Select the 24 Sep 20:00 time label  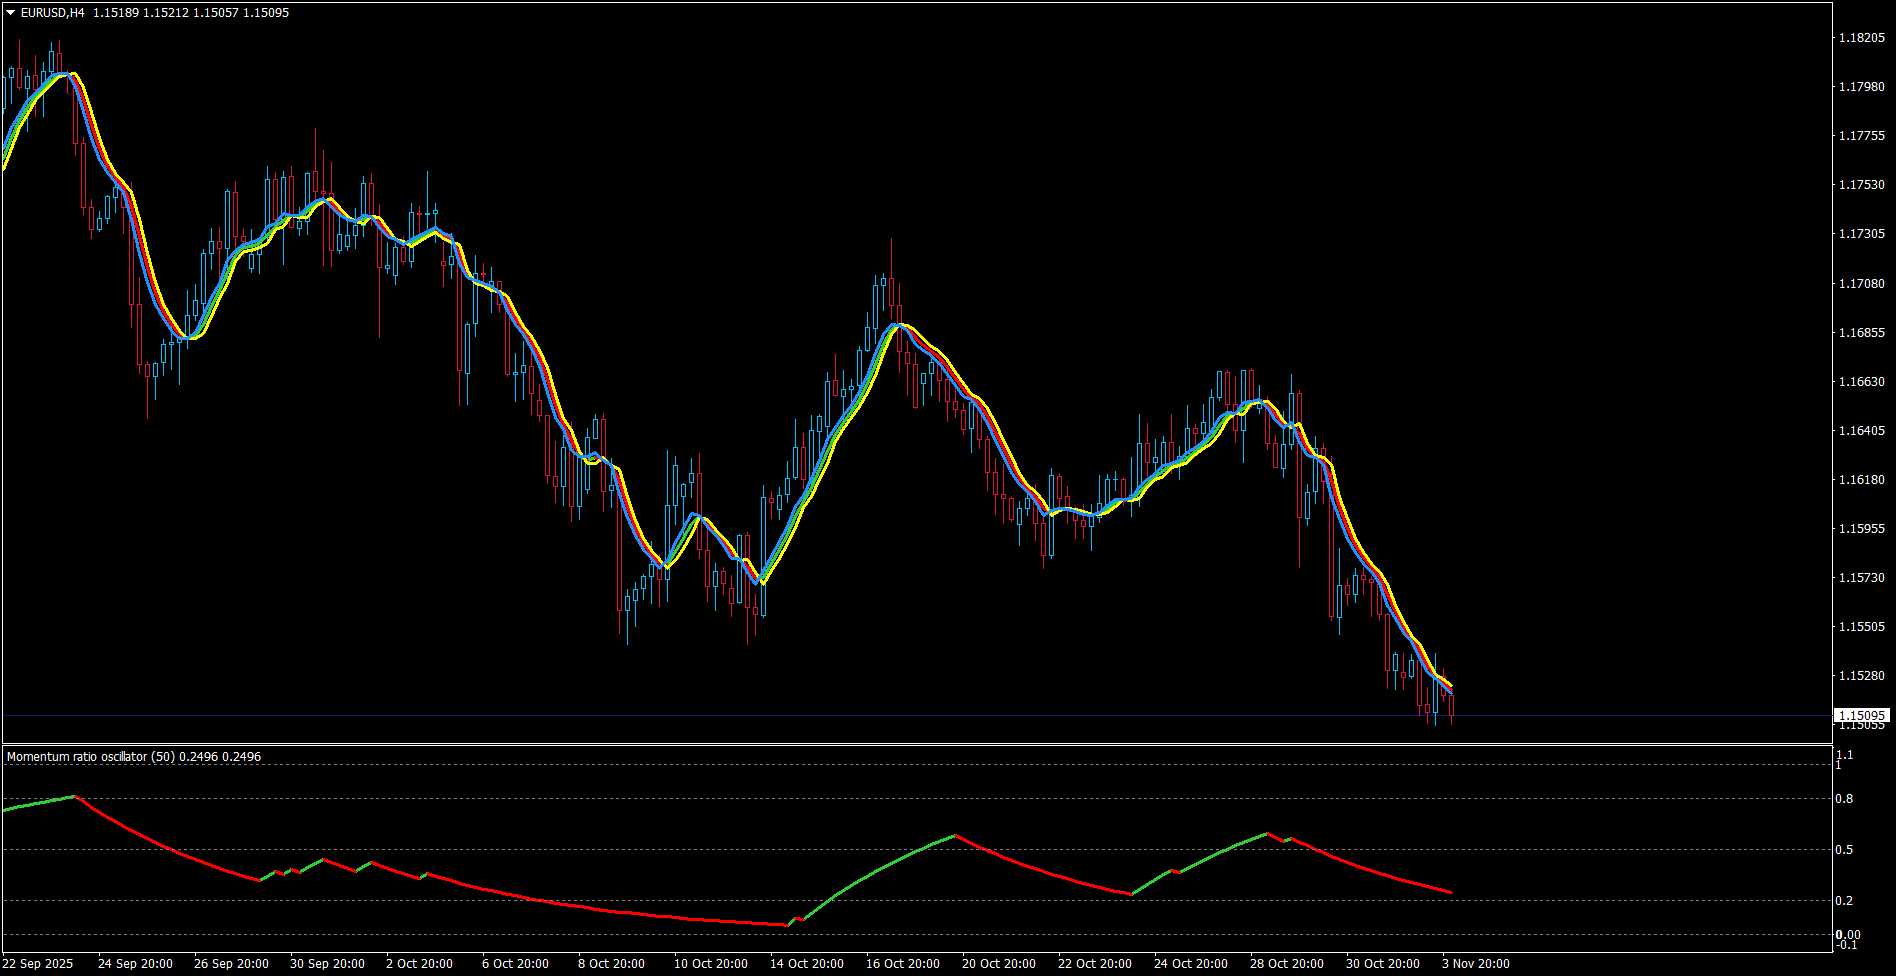(x=136, y=964)
